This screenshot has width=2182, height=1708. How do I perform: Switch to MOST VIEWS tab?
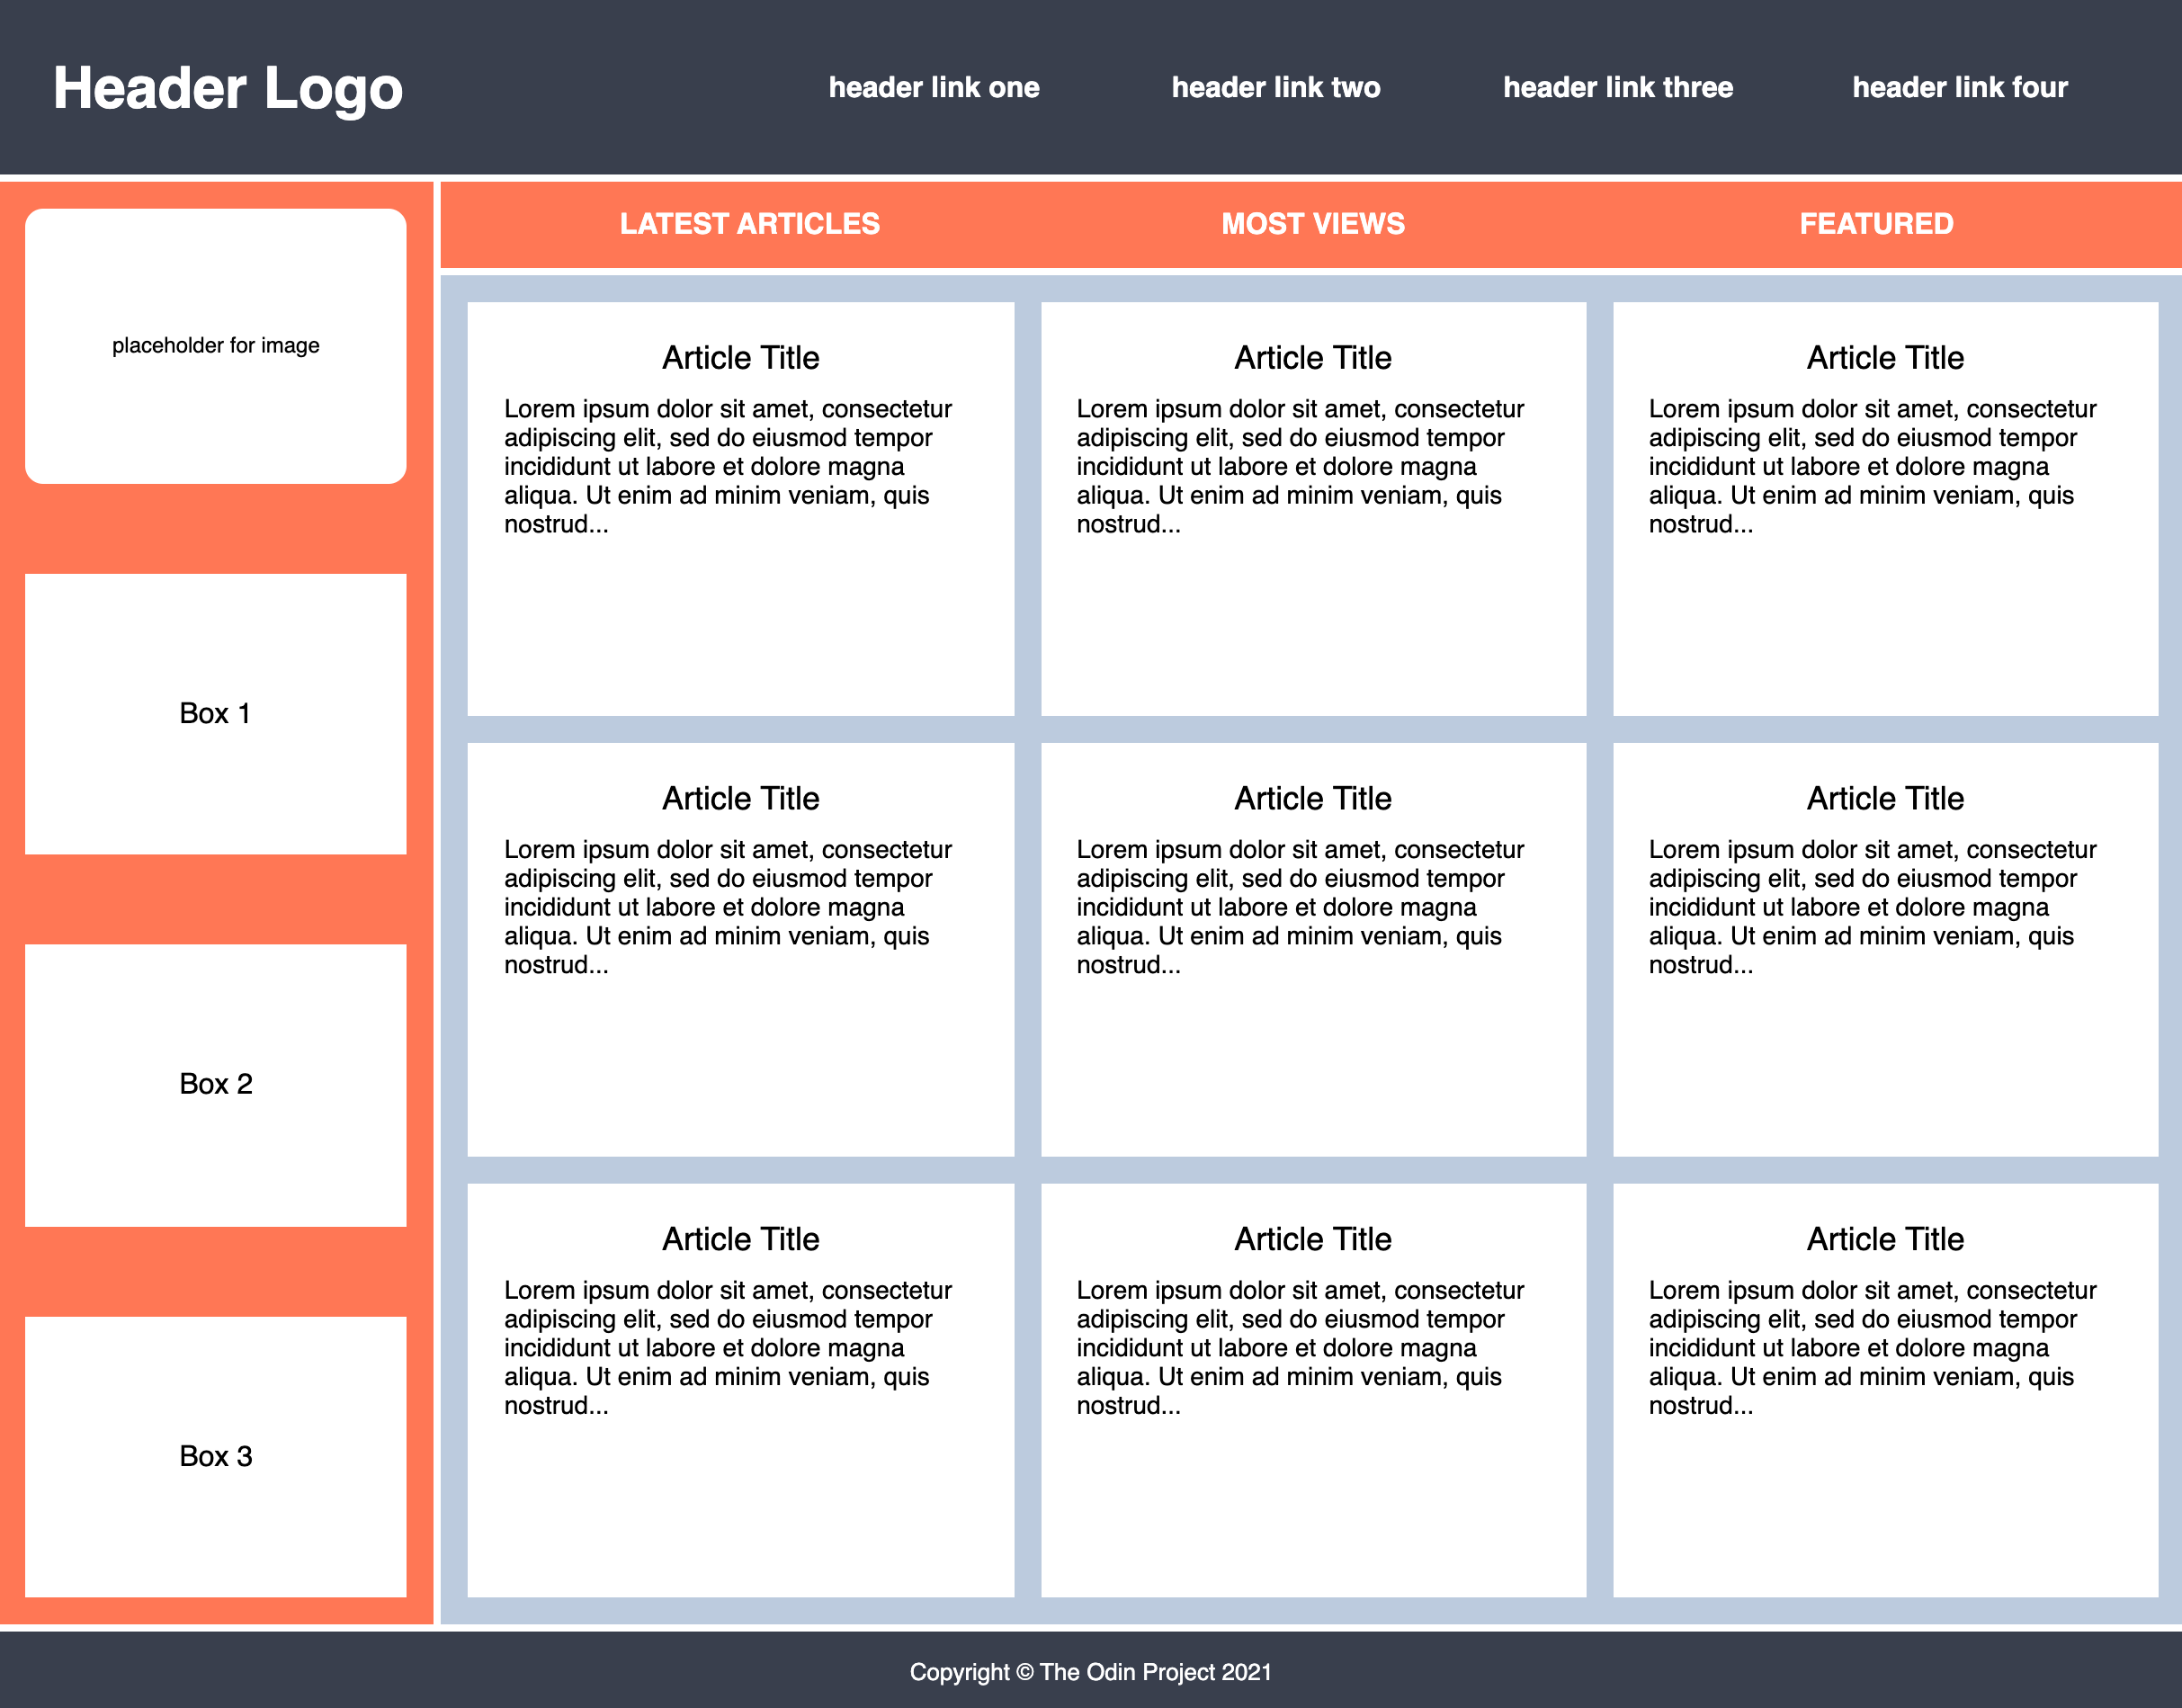(1312, 224)
